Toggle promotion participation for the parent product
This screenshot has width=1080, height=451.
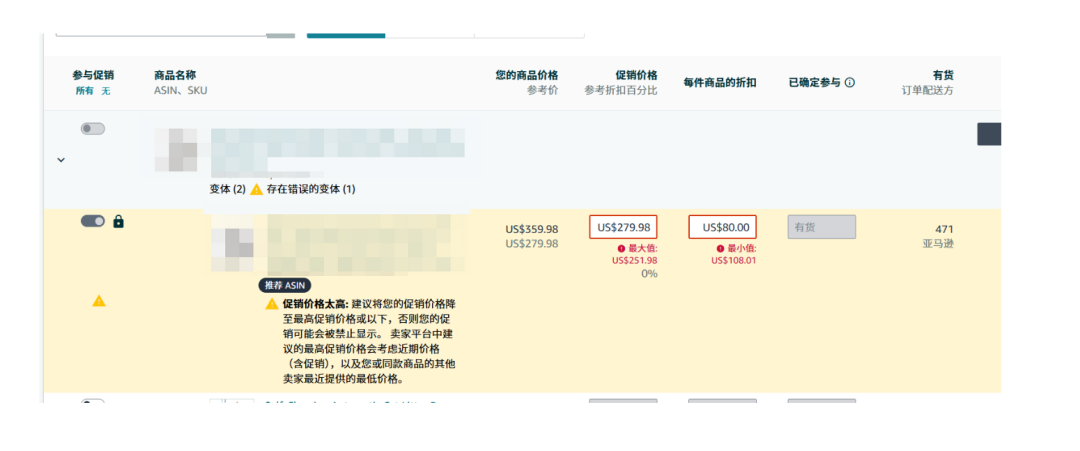[x=93, y=129]
